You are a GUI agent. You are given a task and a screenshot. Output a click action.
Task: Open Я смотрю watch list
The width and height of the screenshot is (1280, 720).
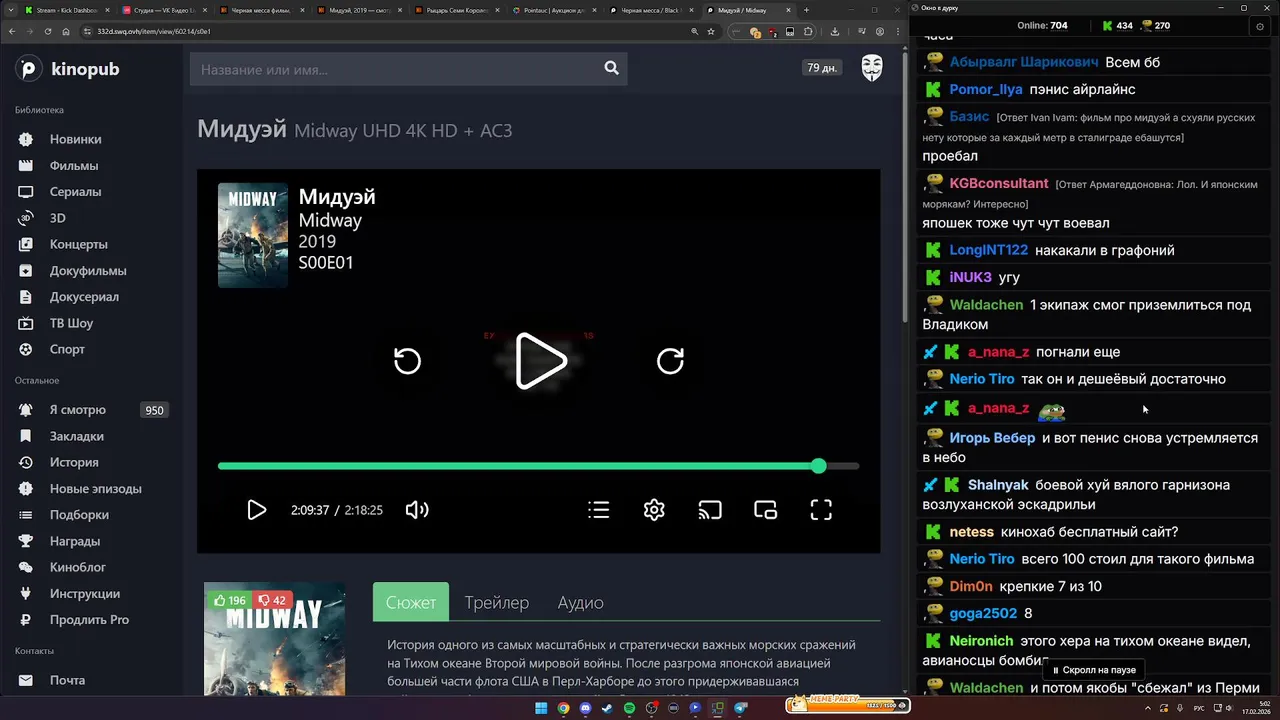pyautogui.click(x=78, y=410)
